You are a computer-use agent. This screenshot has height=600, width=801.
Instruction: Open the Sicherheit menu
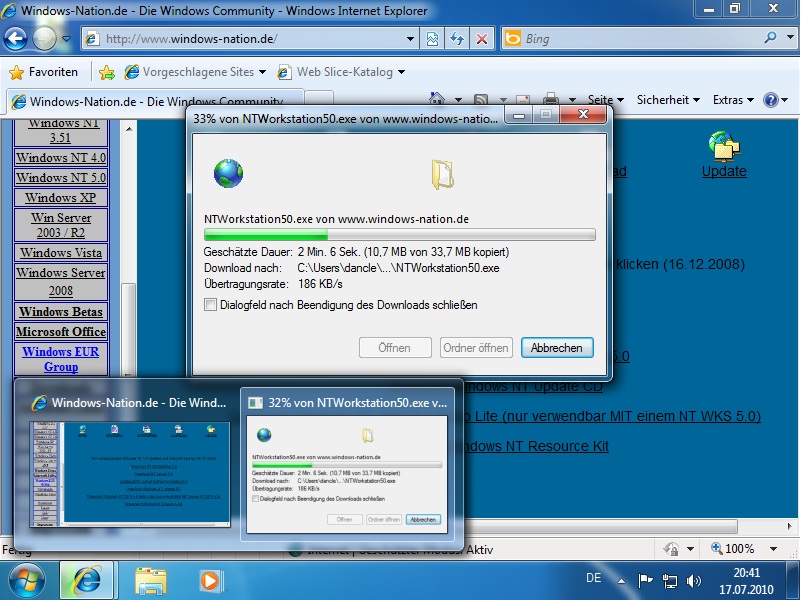coord(668,100)
